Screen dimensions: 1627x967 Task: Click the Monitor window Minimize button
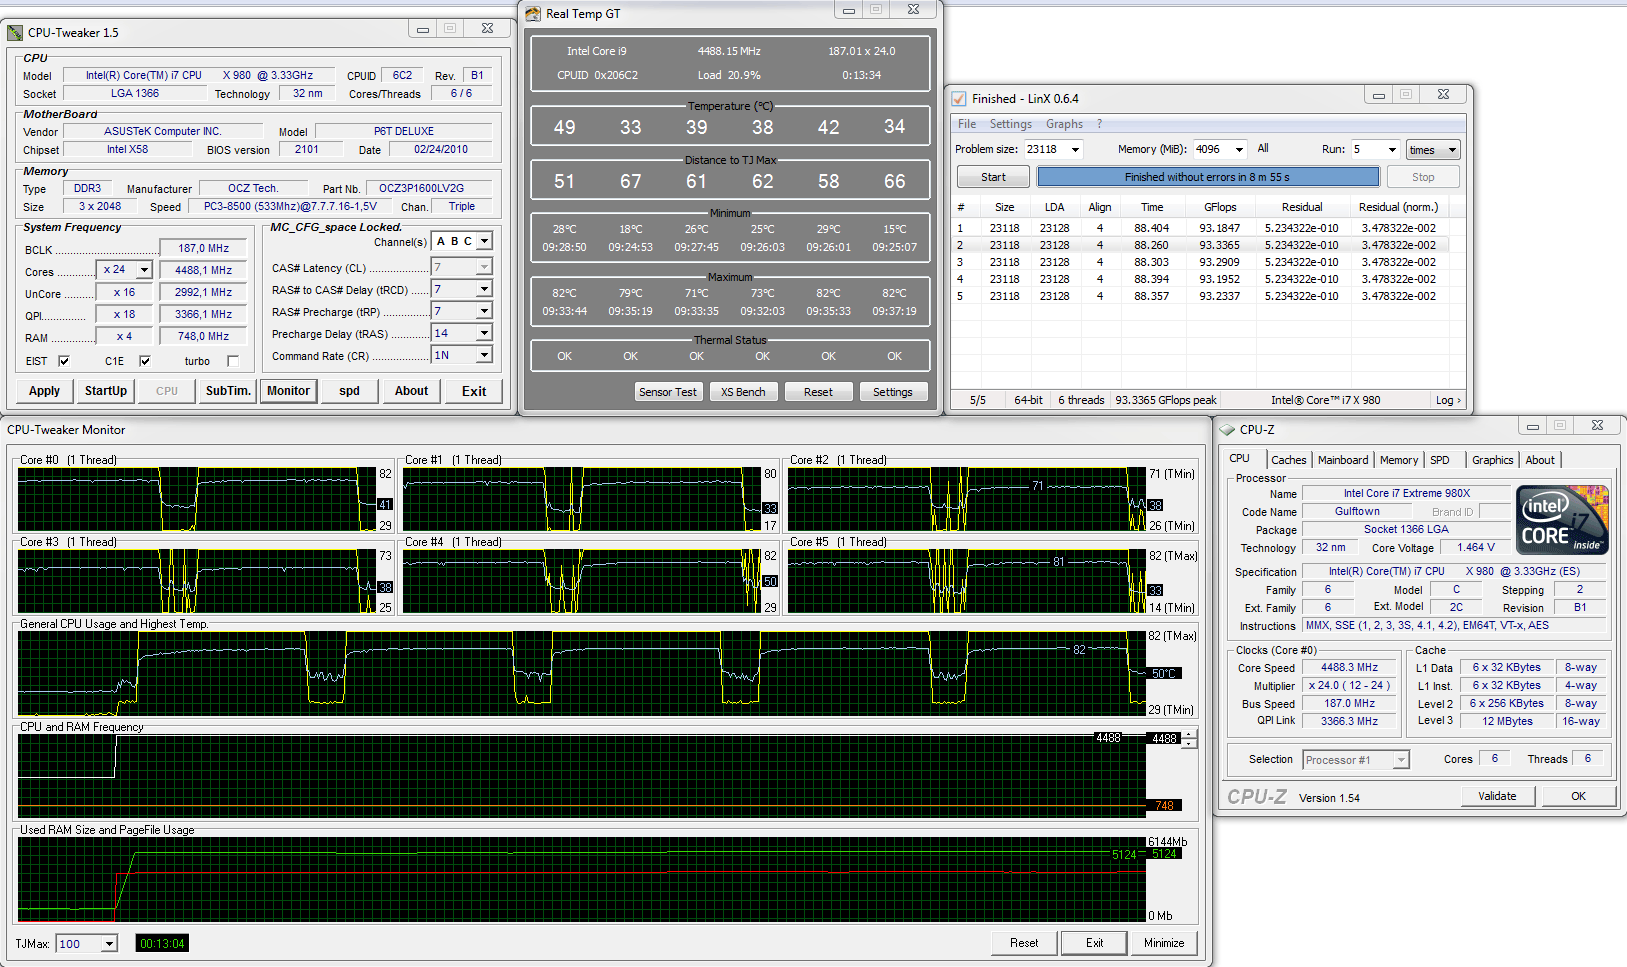tap(1164, 943)
